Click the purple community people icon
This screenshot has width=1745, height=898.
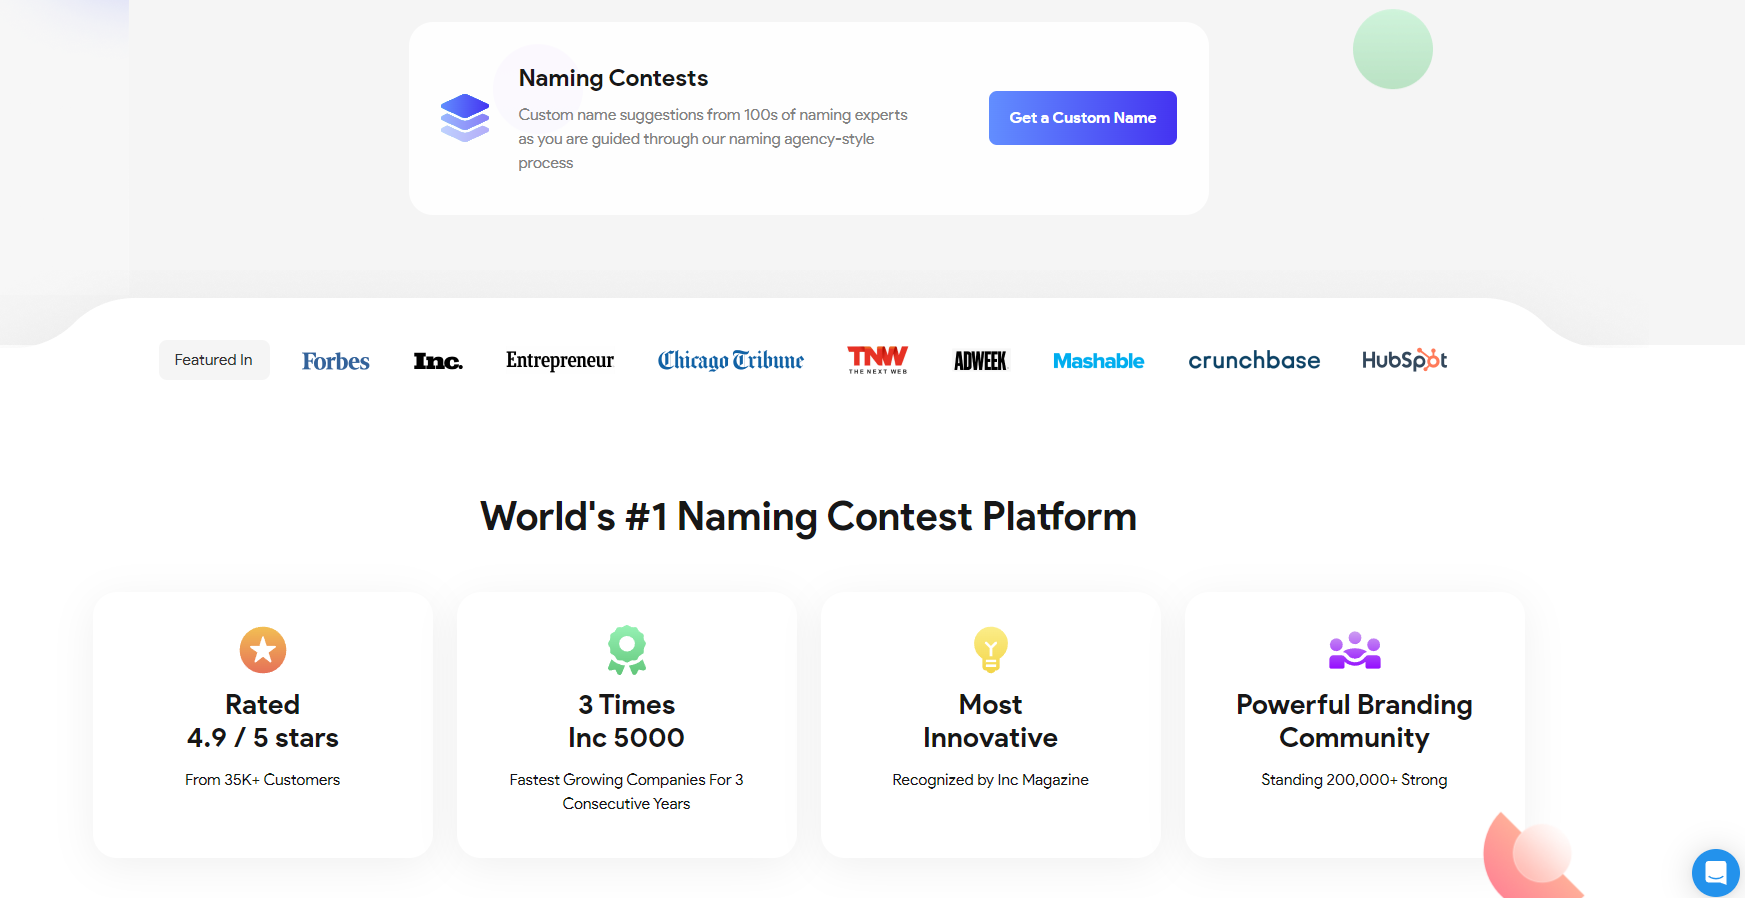click(x=1355, y=650)
